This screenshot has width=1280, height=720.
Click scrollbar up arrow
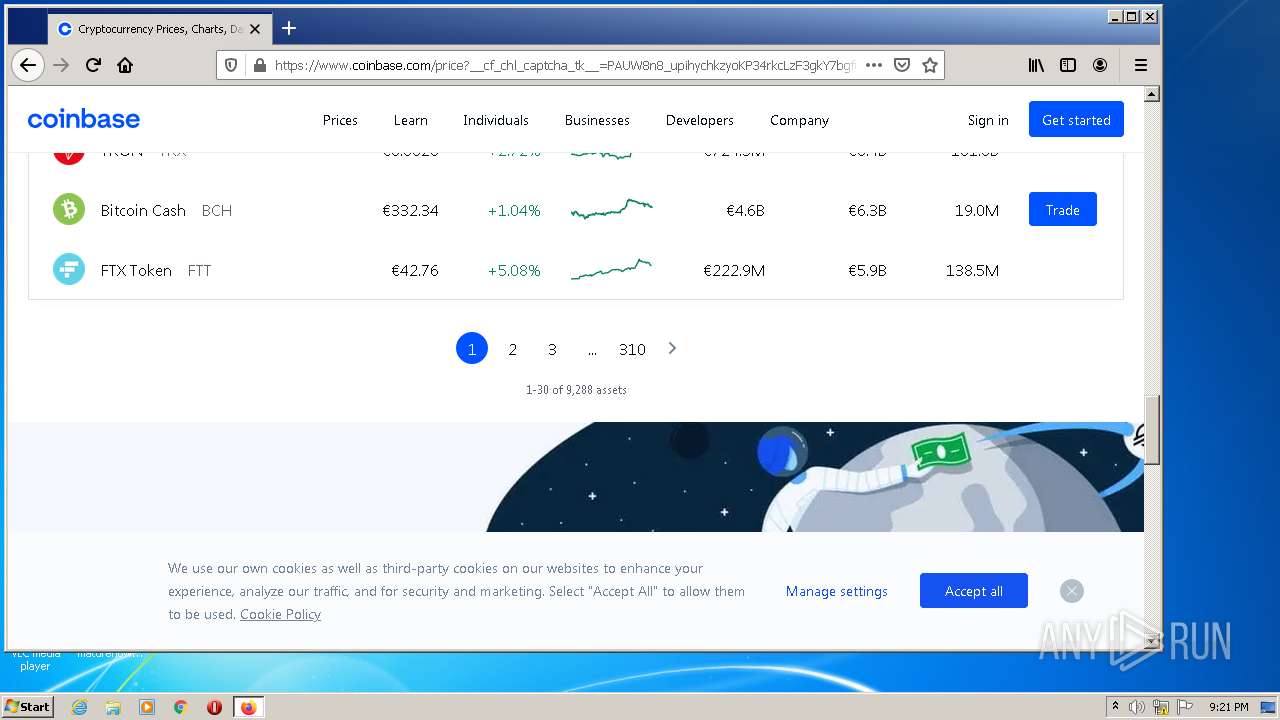tap(1151, 94)
